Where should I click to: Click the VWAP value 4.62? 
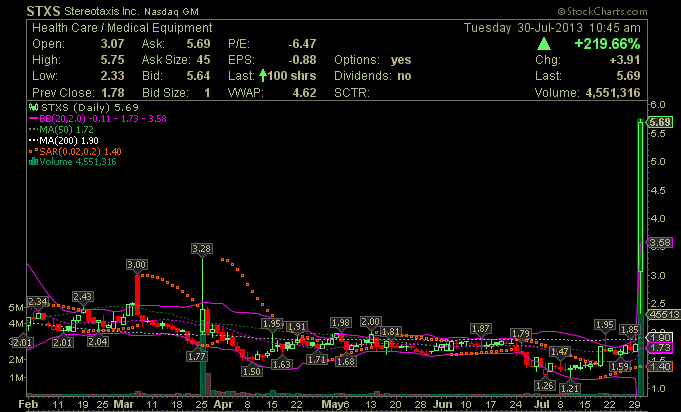304,92
